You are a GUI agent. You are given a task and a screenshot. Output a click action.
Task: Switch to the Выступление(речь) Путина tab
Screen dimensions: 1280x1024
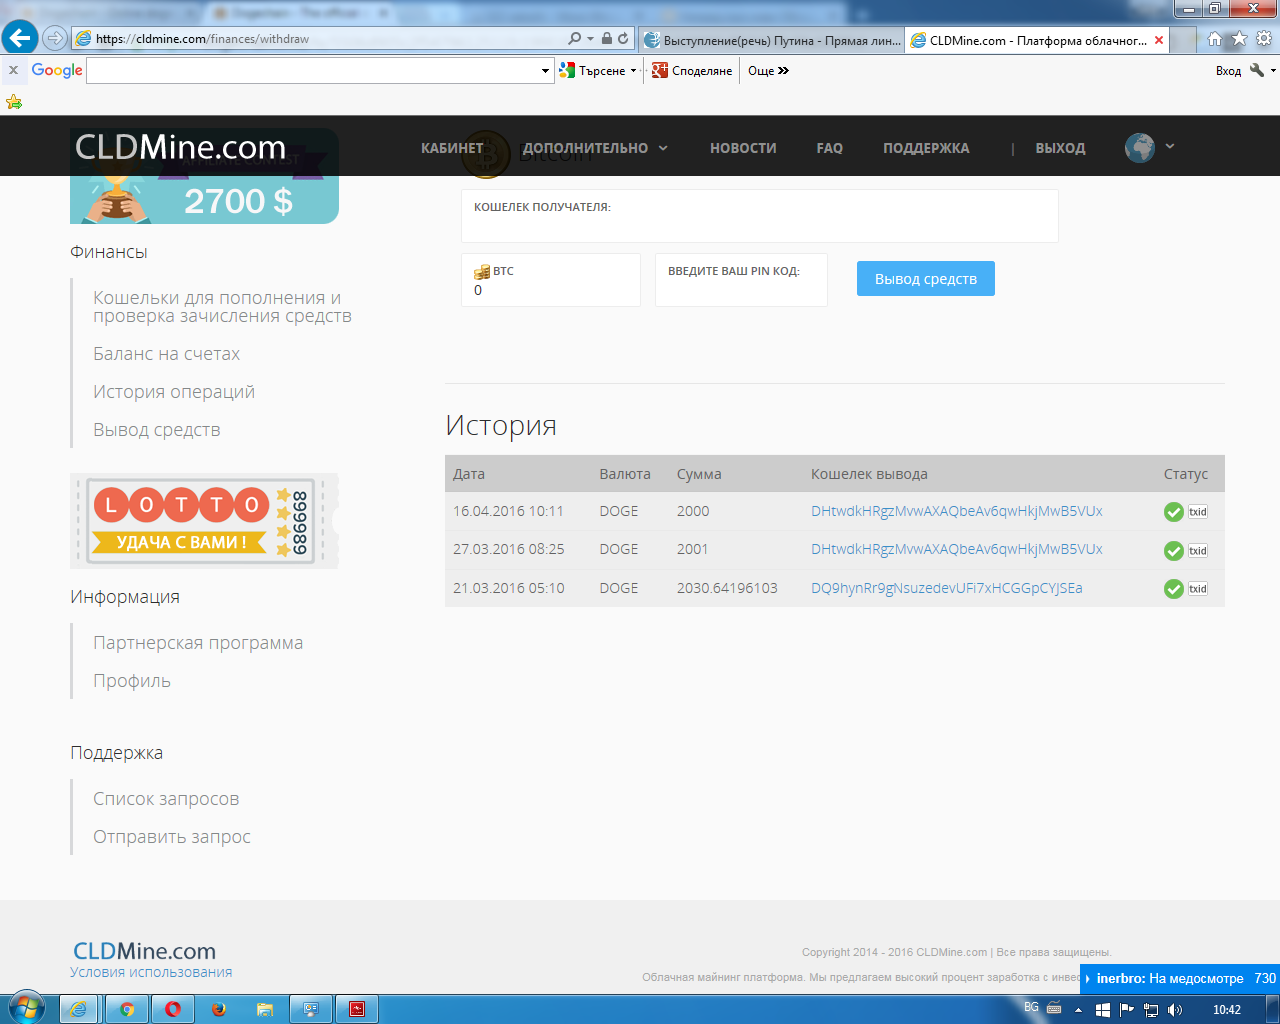[772, 40]
